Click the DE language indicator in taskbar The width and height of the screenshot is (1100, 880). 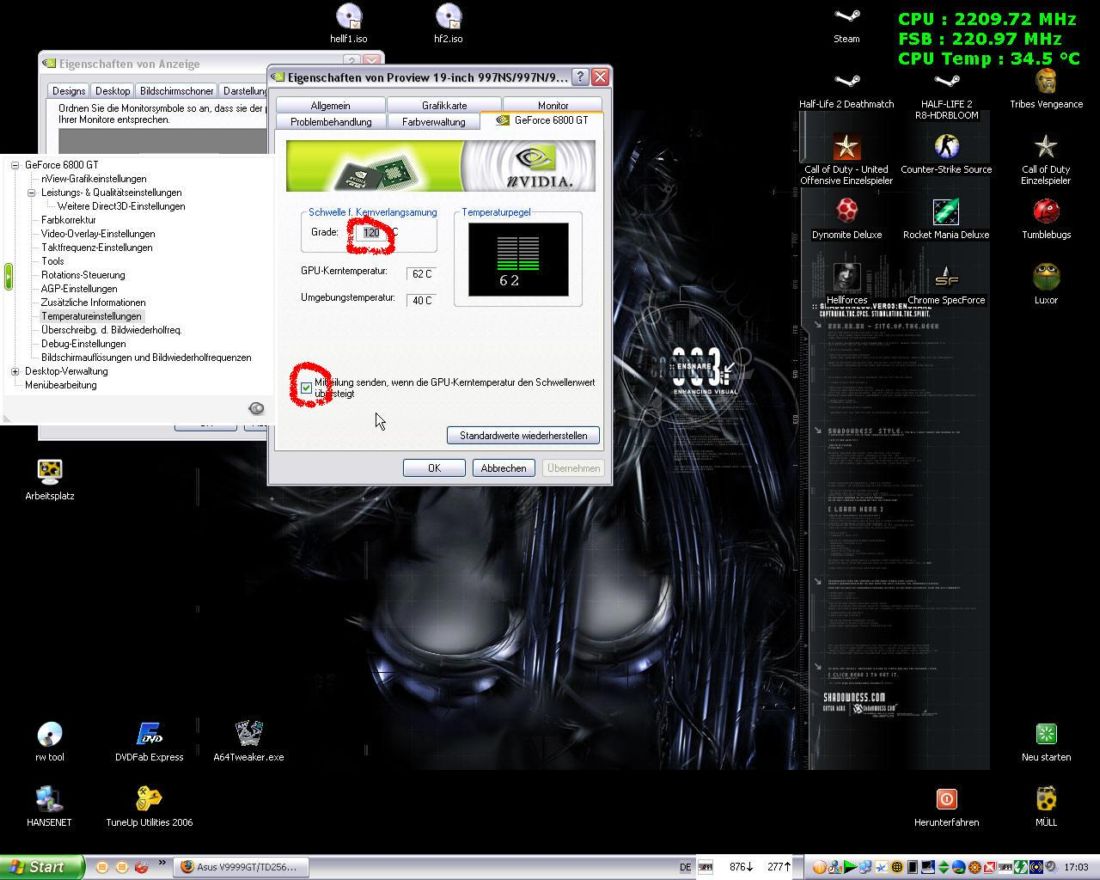point(685,867)
